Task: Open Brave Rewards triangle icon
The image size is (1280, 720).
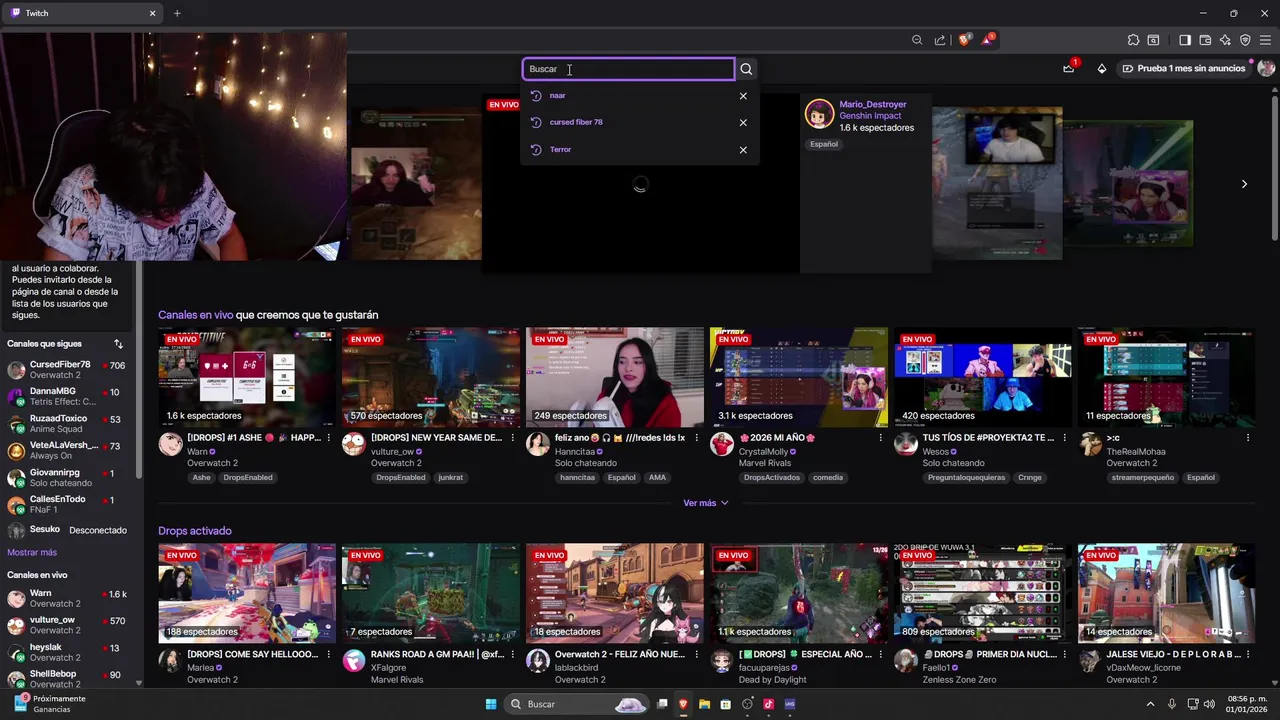Action: 988,40
